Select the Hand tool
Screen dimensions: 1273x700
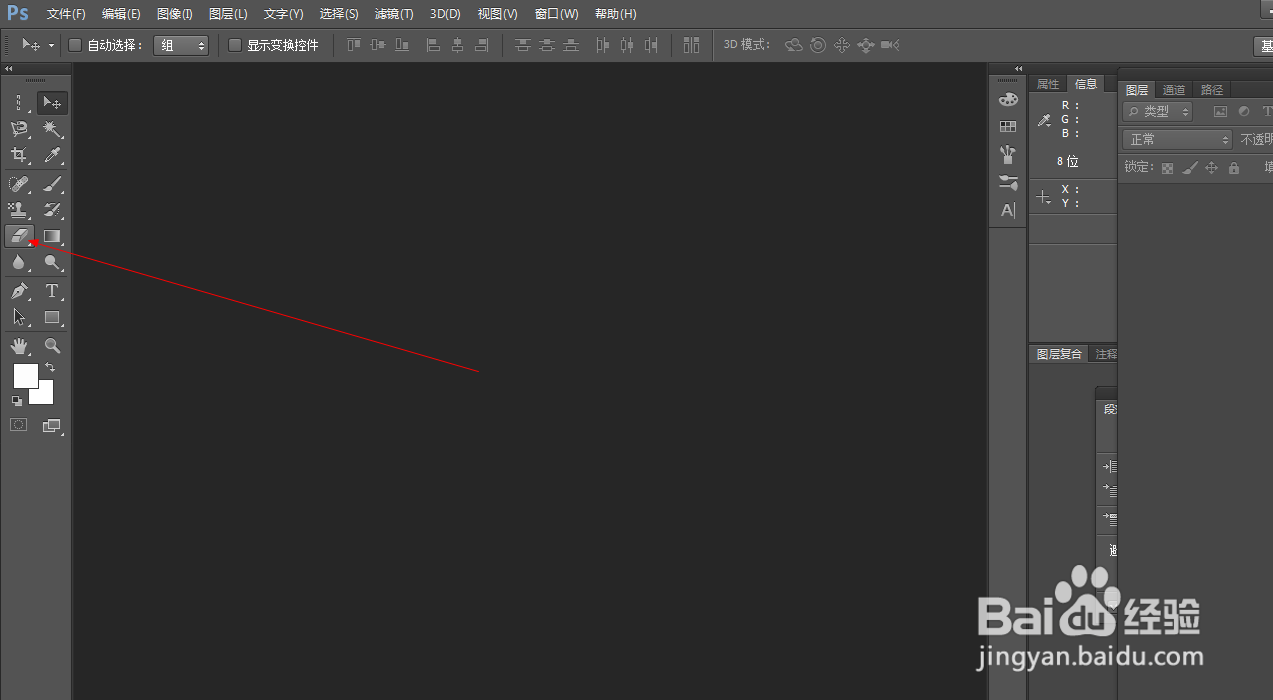coord(18,346)
